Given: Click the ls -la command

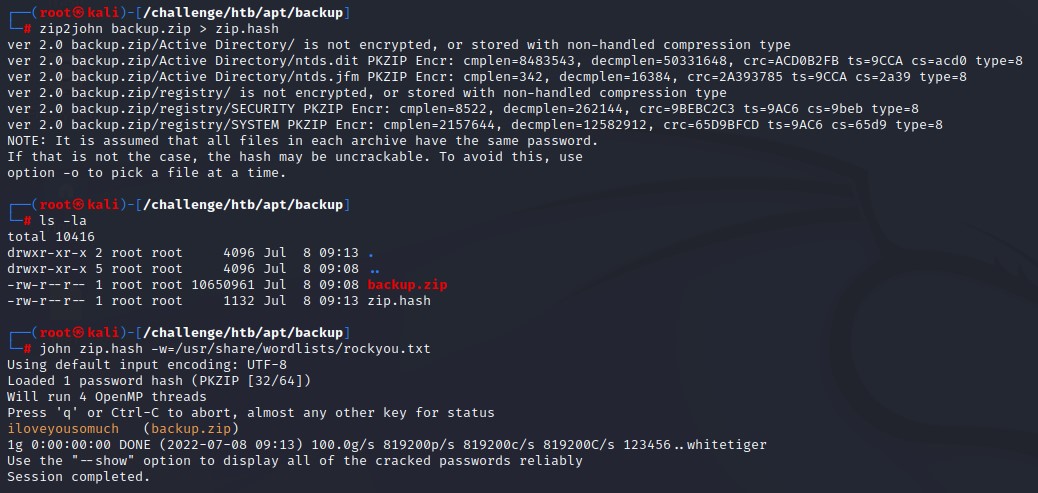Looking at the screenshot, I should coord(63,220).
